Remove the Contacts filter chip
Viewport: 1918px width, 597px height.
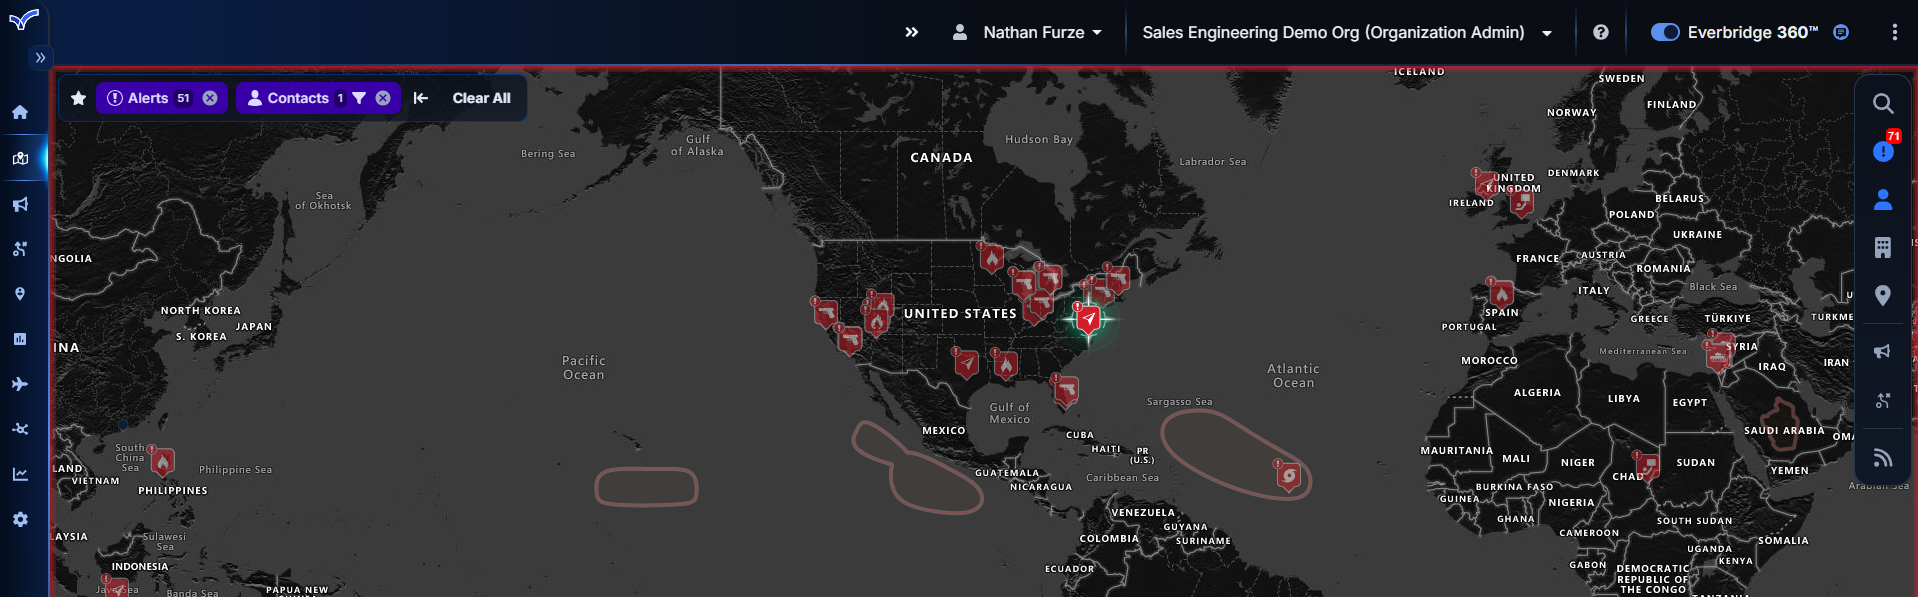(383, 98)
